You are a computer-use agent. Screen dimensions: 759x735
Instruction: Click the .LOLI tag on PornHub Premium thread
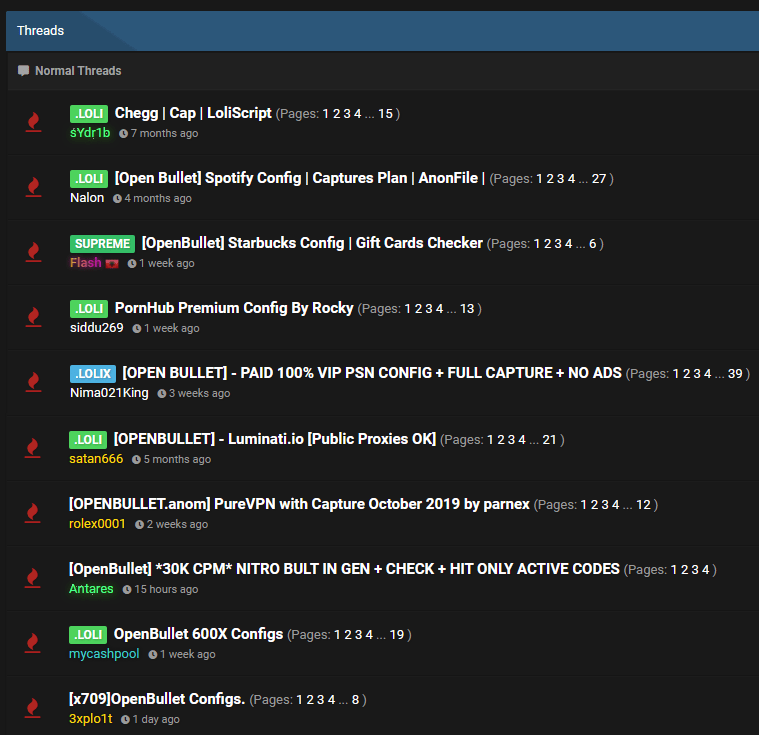click(x=89, y=308)
